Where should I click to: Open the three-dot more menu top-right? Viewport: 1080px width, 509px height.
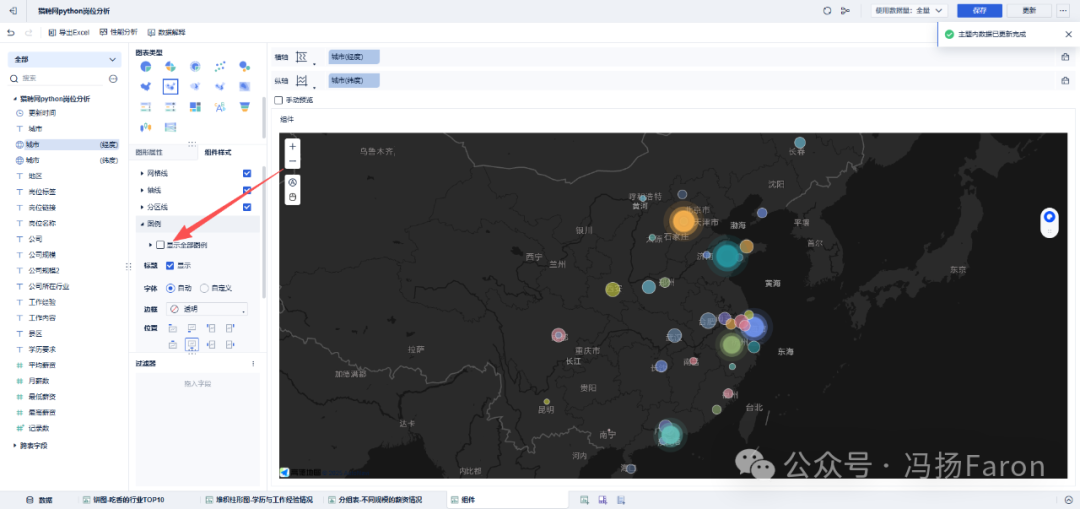[1065, 11]
